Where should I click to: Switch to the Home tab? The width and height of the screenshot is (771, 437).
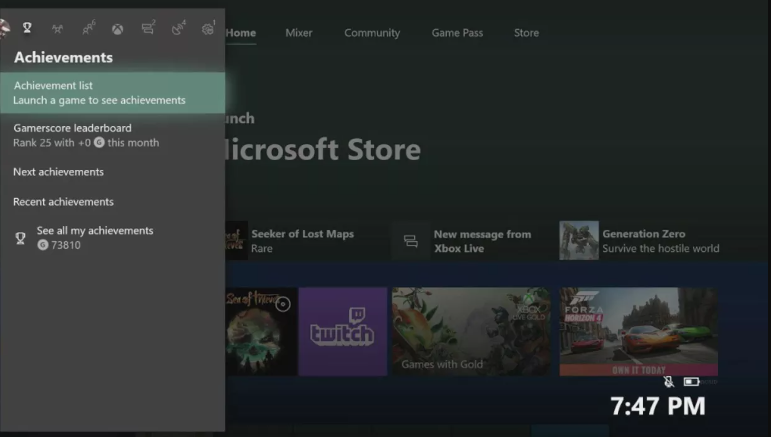pyautogui.click(x=240, y=33)
